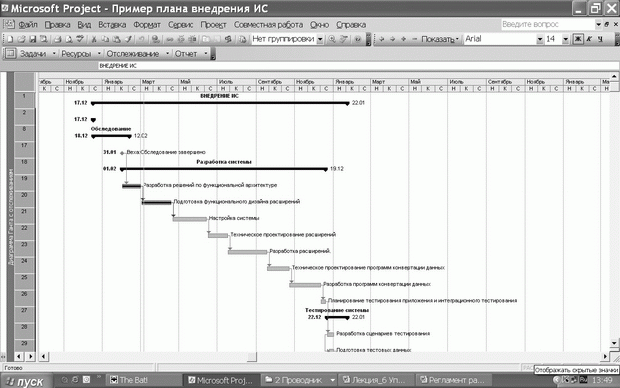The width and height of the screenshot is (620, 388).
Task: Cut selection with the scissors icon
Action: 94,39
